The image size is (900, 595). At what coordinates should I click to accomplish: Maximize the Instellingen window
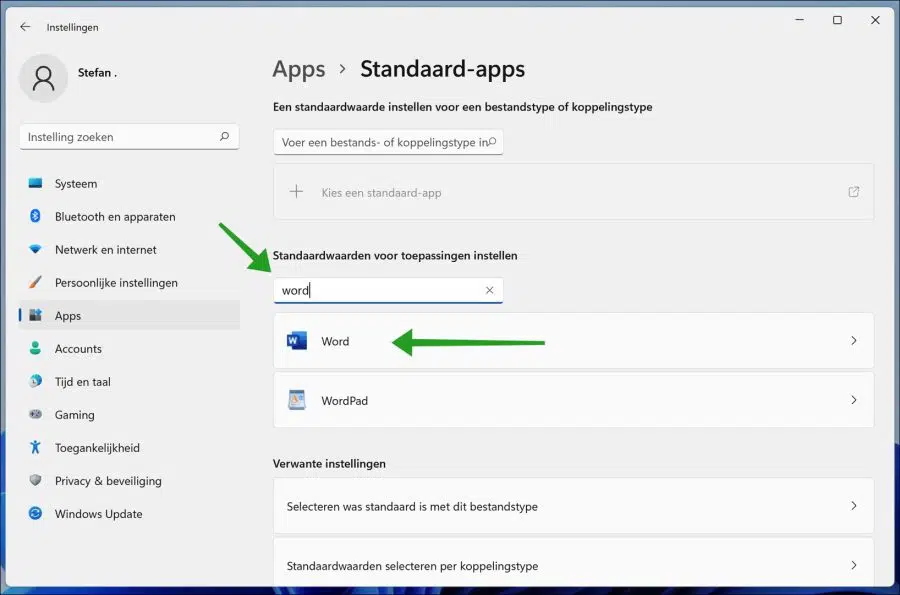(x=837, y=20)
